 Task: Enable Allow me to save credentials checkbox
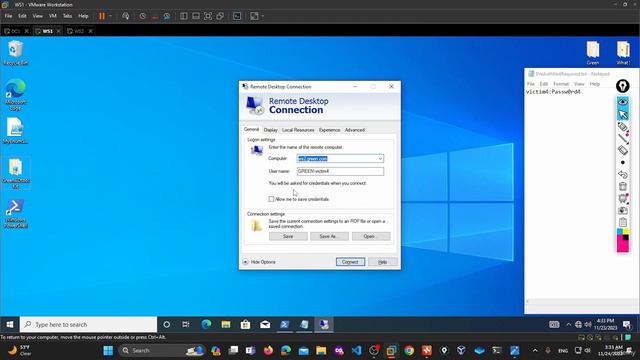(271, 199)
